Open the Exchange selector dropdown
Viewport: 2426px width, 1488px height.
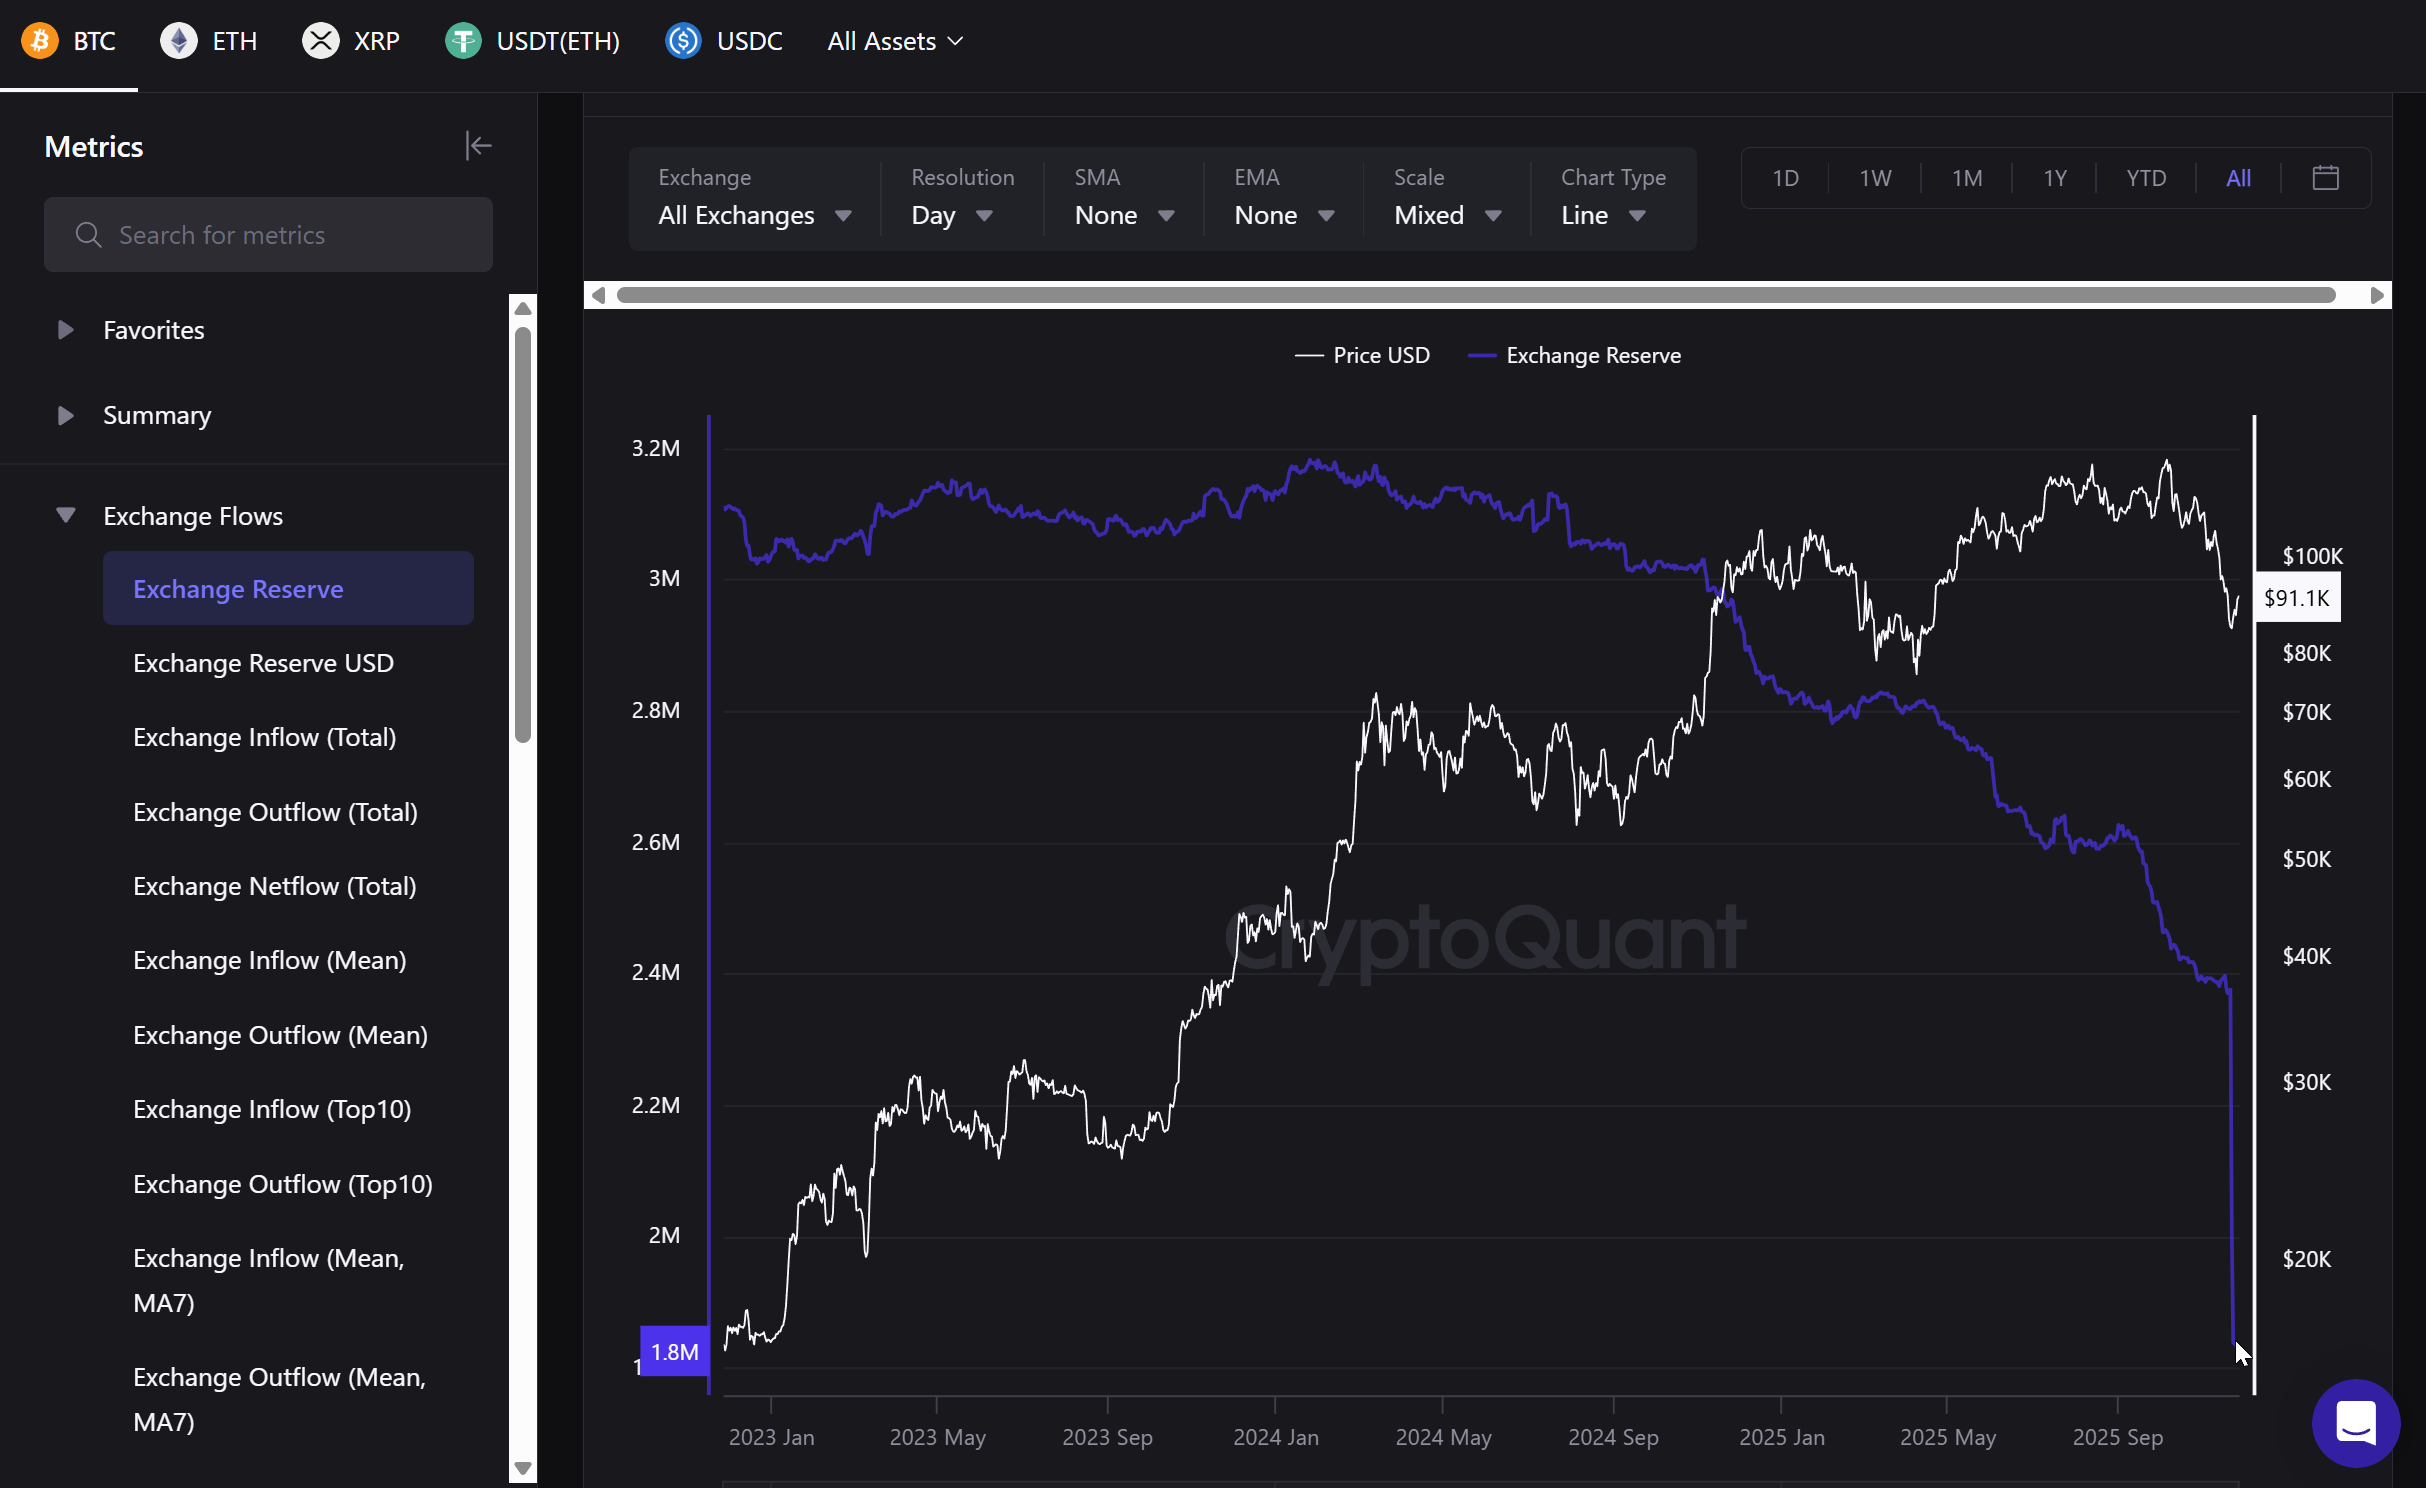[x=754, y=215]
